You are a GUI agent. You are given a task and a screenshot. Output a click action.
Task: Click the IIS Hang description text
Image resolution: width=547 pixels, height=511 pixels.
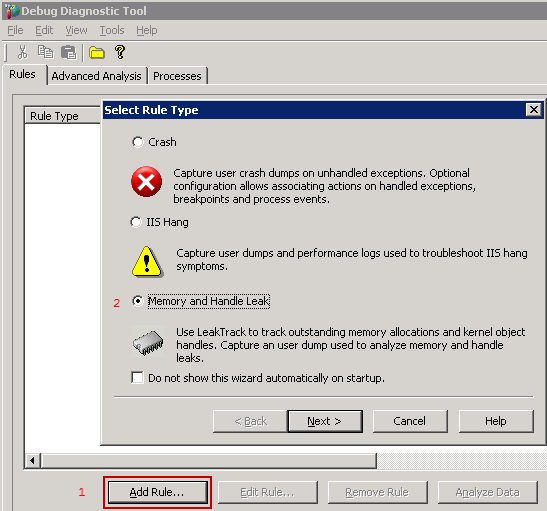[352, 260]
